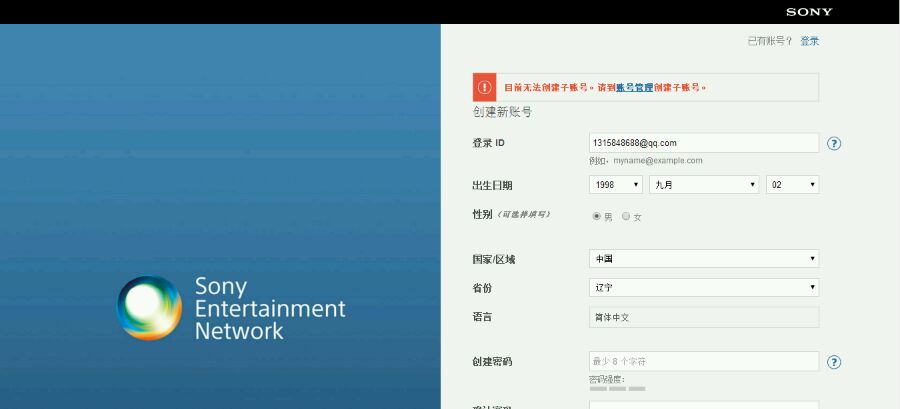Click the 创建新账号 heading text
Screen dimensions: 900x409
502,112
